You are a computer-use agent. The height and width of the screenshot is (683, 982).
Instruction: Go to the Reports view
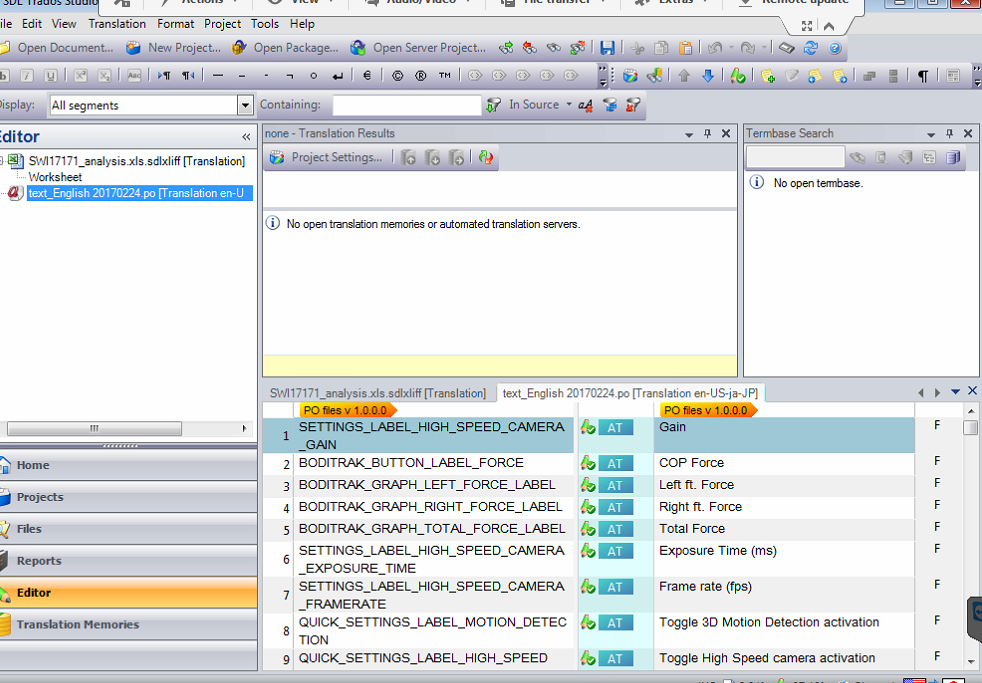(x=128, y=561)
